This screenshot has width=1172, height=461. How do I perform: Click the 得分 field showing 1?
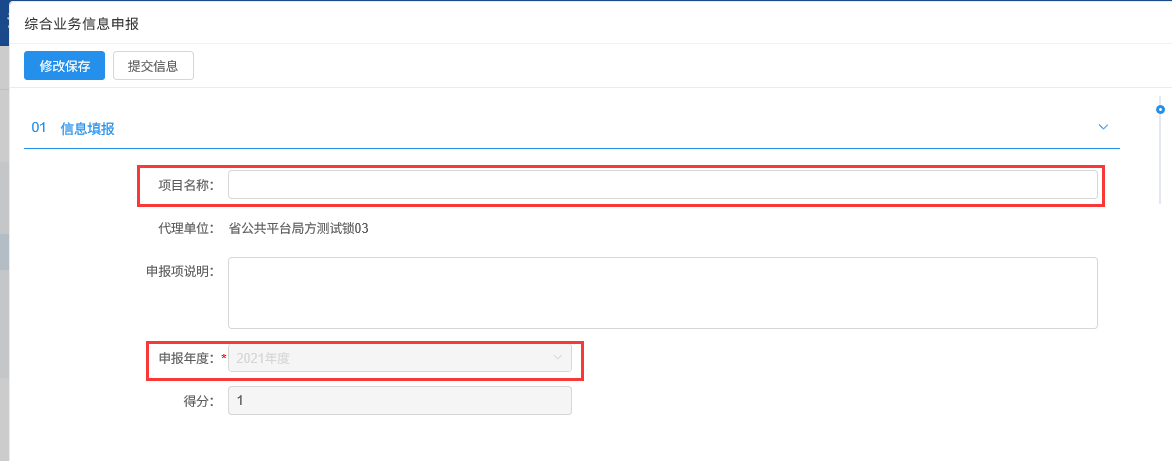[400, 400]
